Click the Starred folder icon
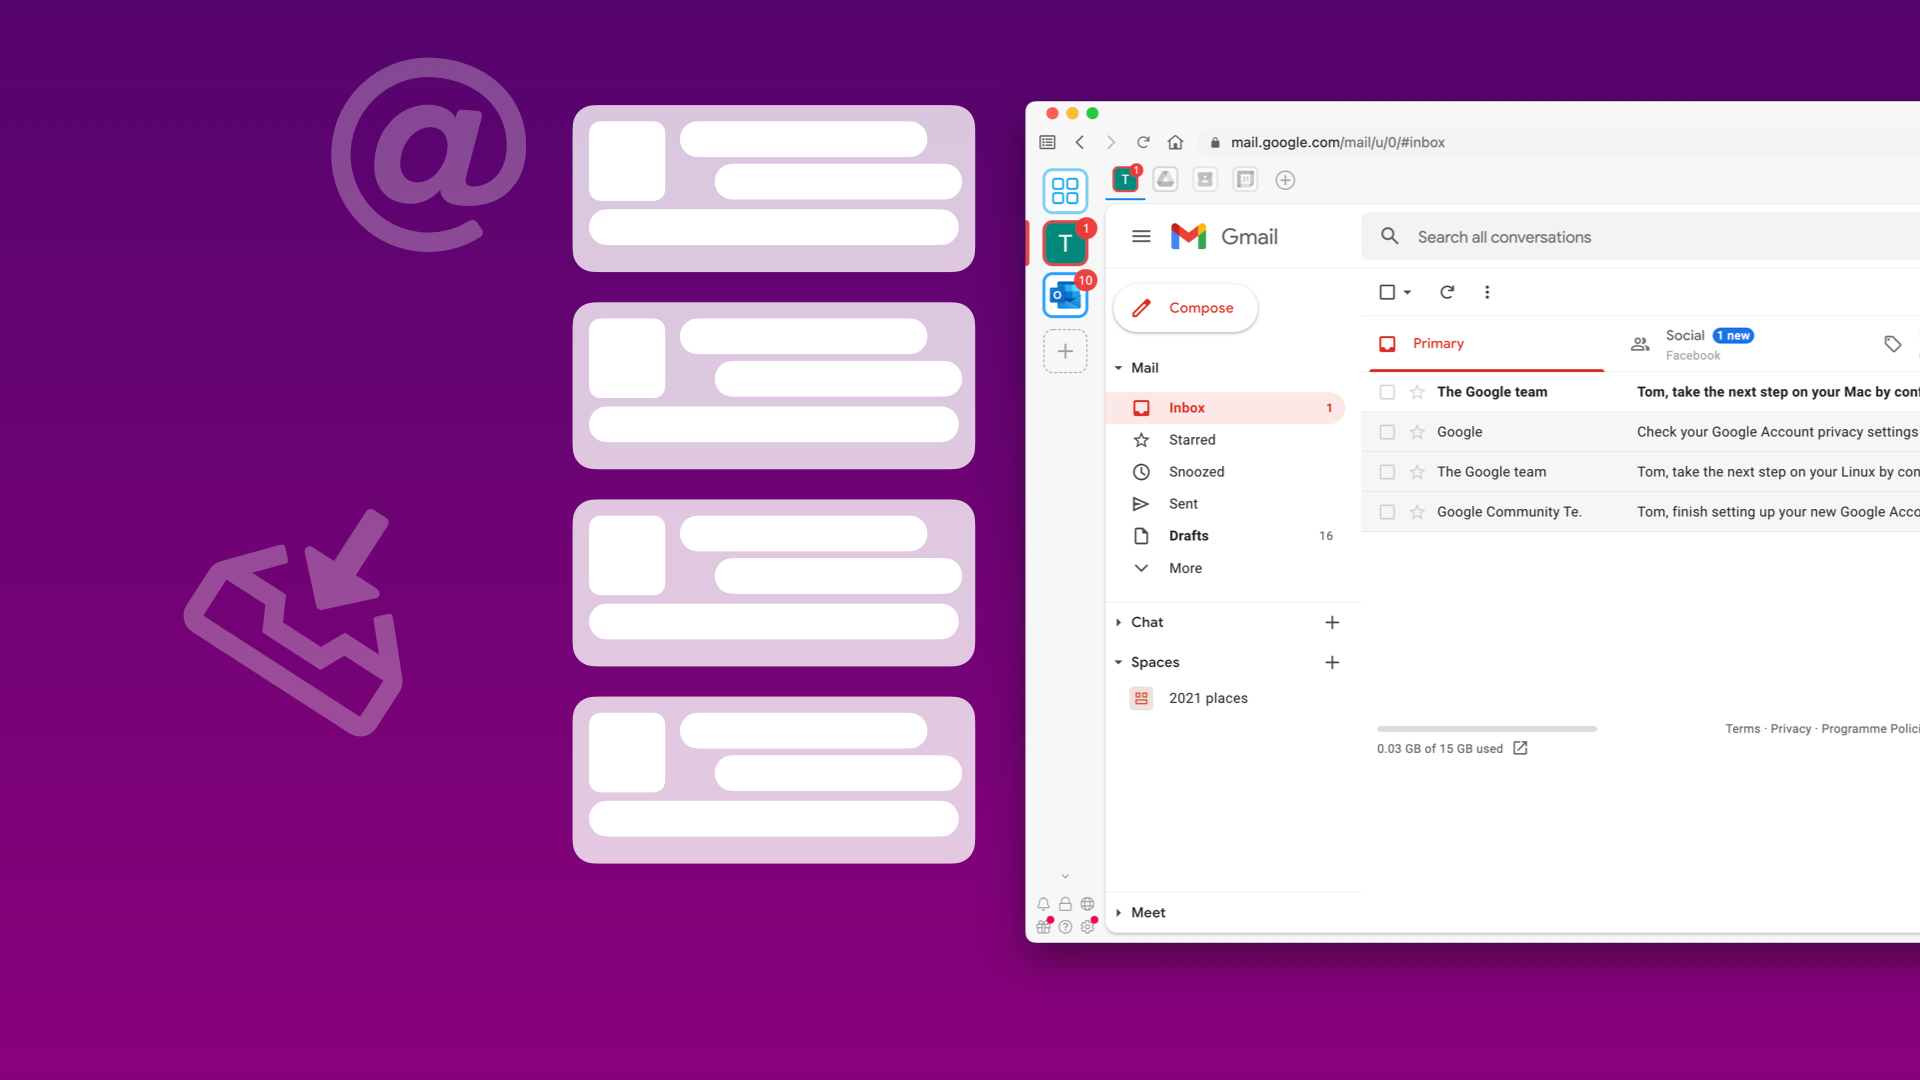Screen dimensions: 1920x1080 point(1141,439)
